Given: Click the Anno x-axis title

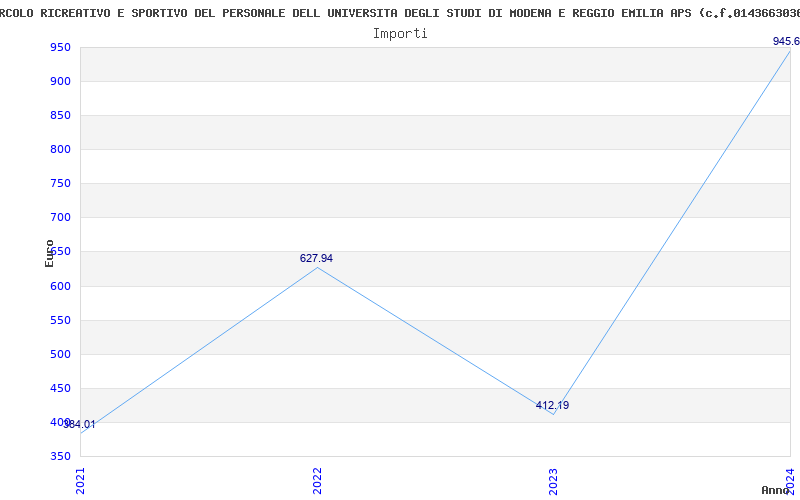Looking at the screenshot, I should pos(776,490).
